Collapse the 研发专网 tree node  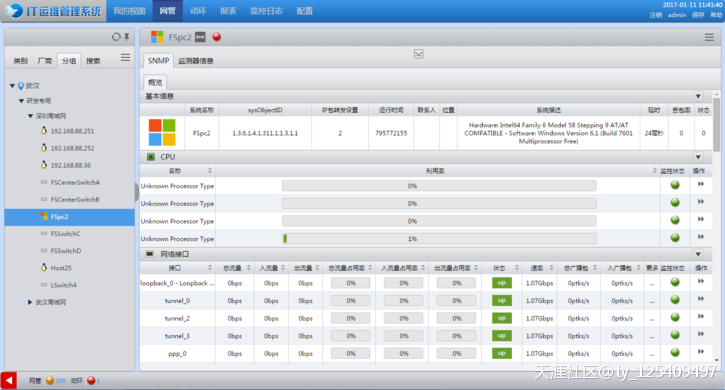point(21,101)
